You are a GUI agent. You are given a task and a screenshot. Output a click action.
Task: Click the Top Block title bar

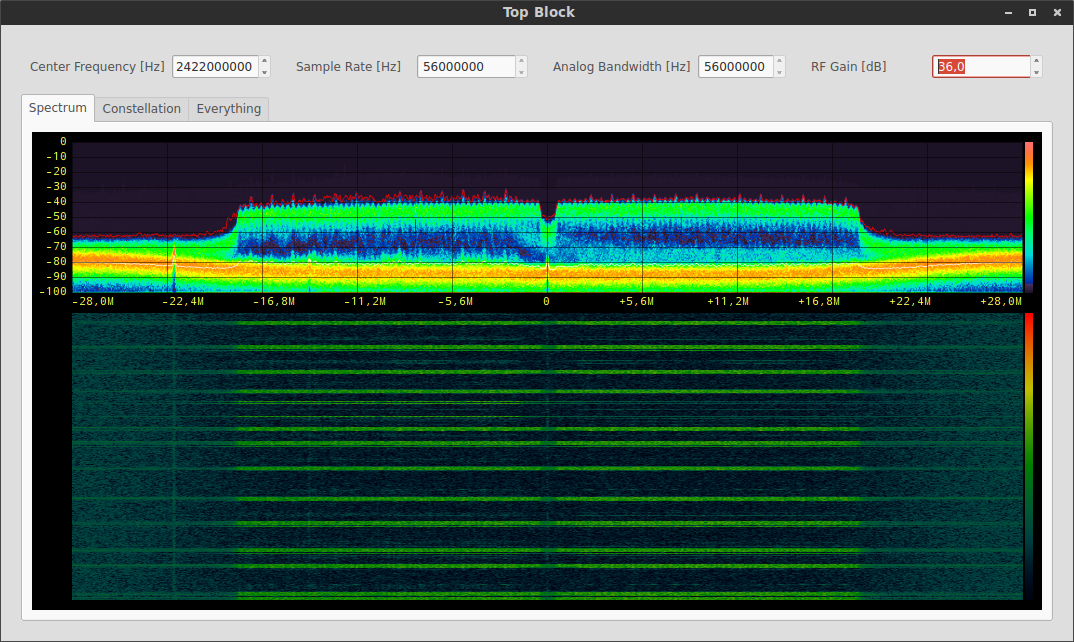(x=537, y=12)
